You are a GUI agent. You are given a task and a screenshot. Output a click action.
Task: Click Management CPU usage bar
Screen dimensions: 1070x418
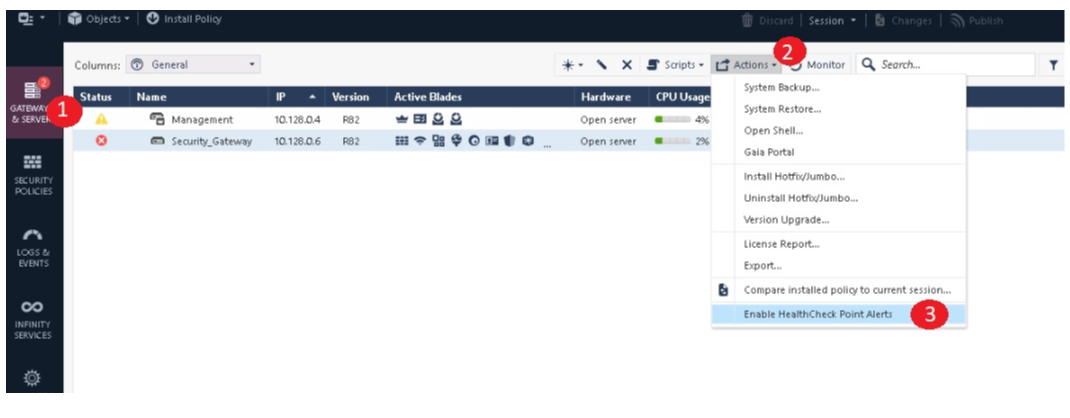pyautogui.click(x=672, y=119)
